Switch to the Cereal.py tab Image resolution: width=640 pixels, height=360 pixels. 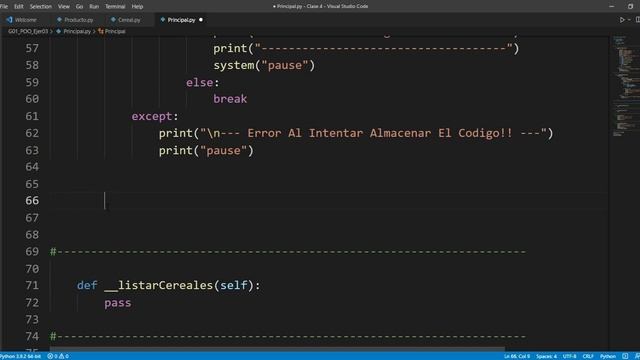coord(127,20)
